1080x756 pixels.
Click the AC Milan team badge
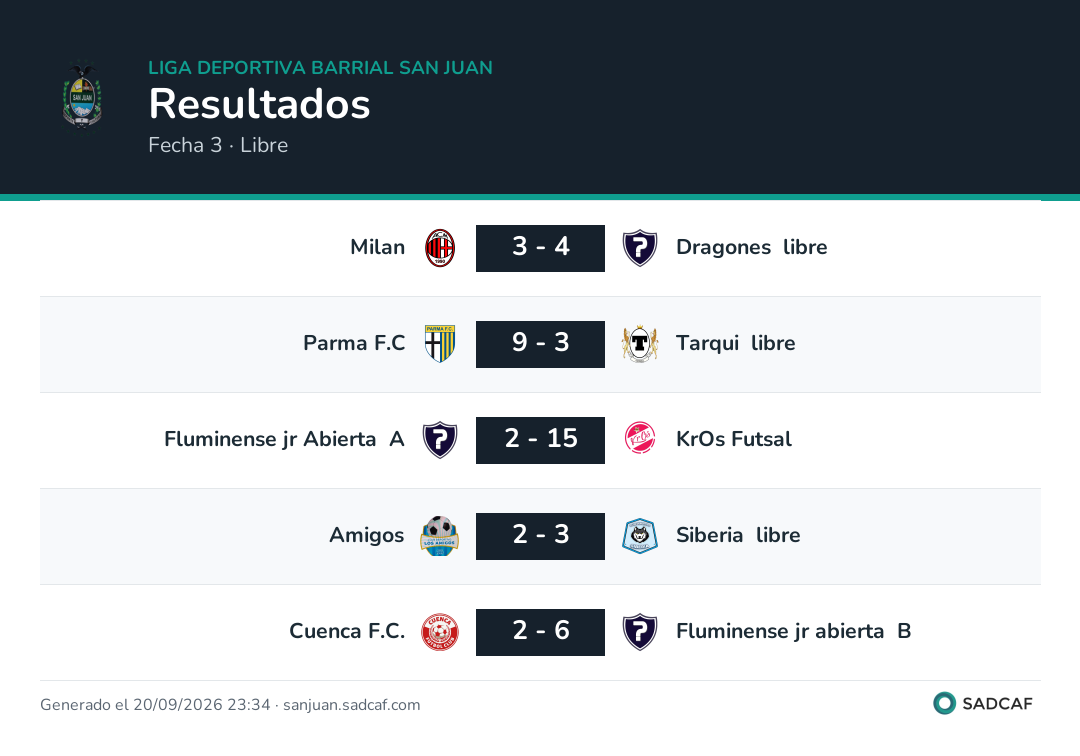click(x=439, y=248)
